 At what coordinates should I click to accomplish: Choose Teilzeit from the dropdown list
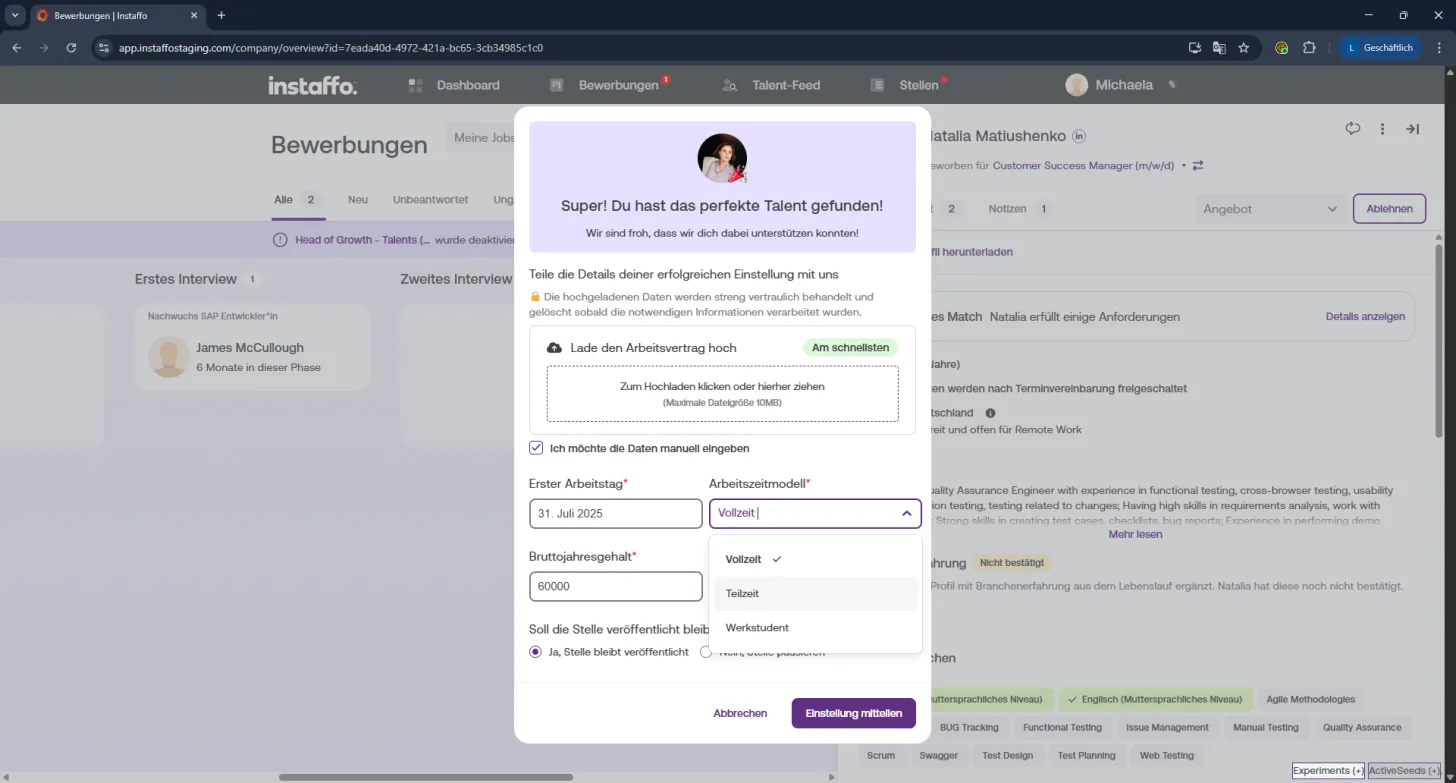[815, 594]
